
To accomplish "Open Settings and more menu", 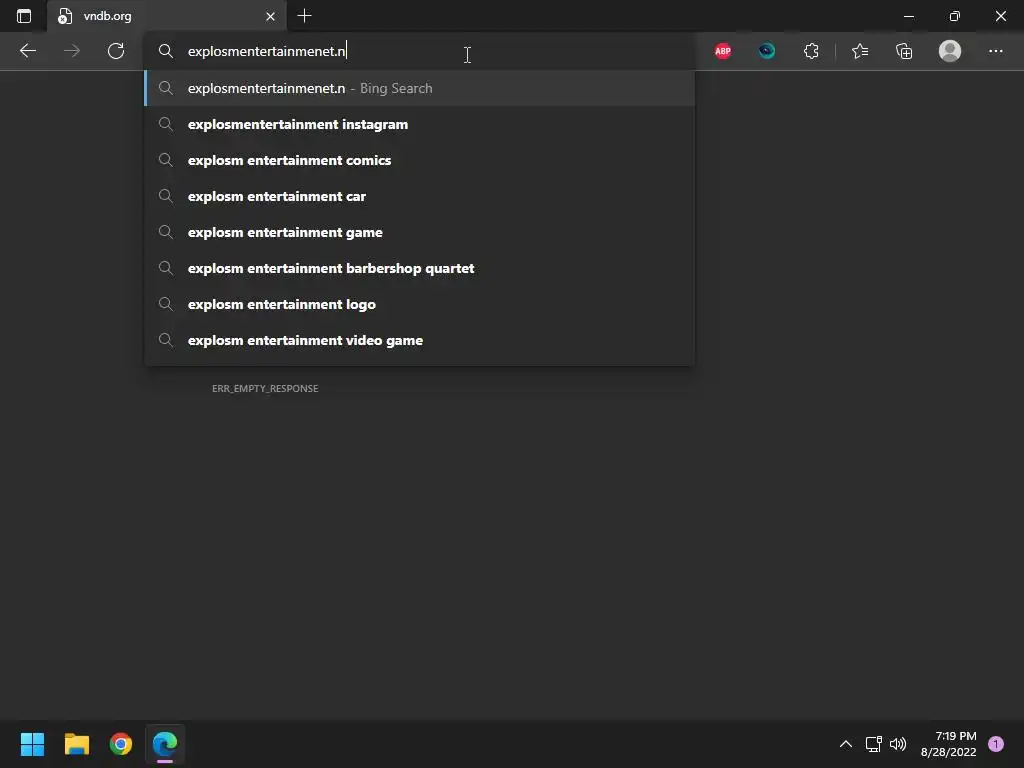I will pos(995,51).
